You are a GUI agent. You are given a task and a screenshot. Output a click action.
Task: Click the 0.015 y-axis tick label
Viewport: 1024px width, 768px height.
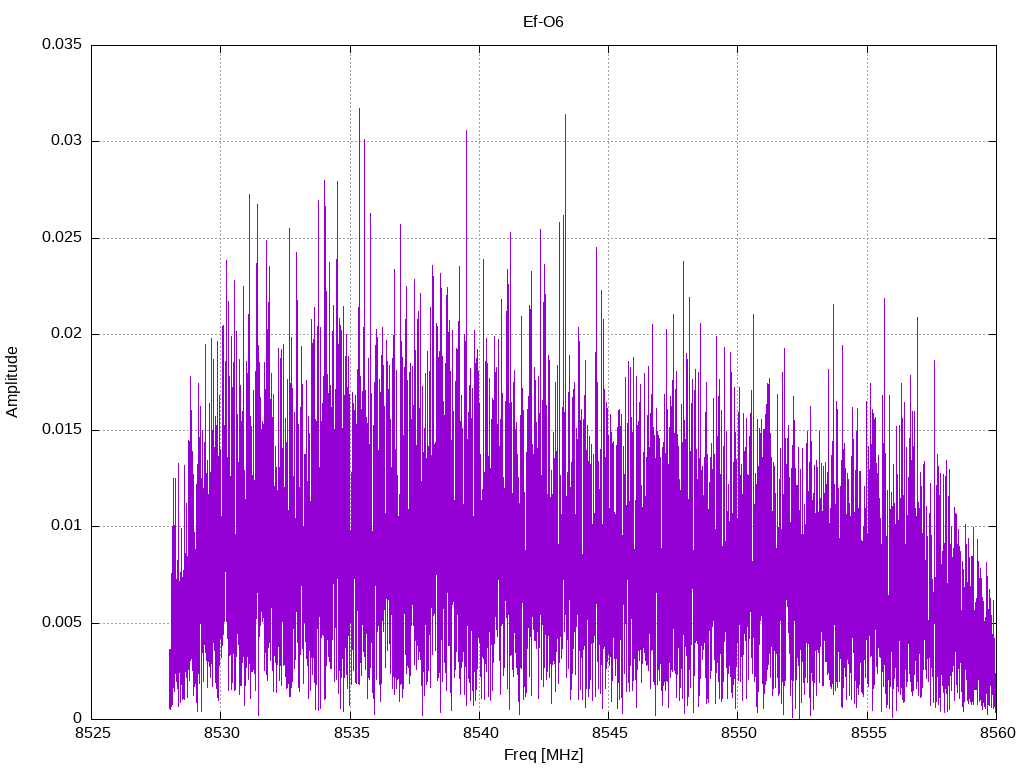(62, 429)
